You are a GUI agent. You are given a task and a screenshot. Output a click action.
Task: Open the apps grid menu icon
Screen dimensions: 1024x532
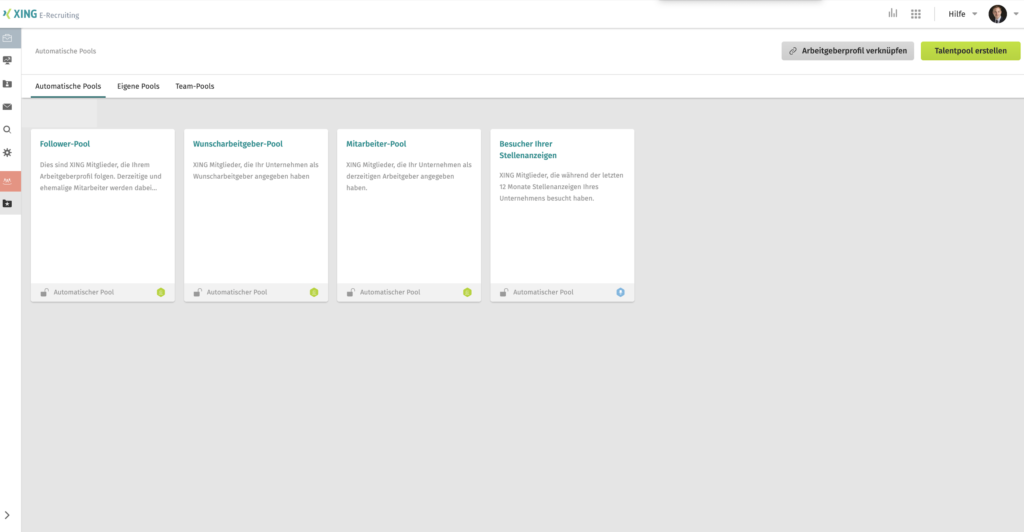(x=915, y=14)
